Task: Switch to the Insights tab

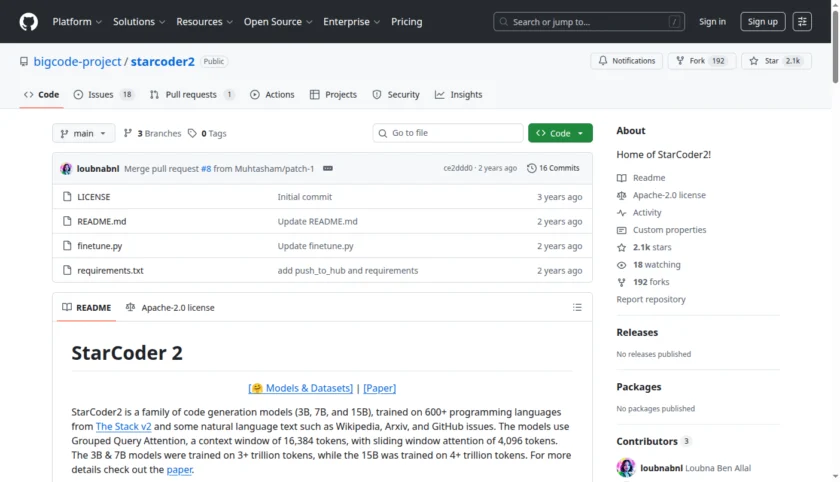Action: click(x=459, y=95)
